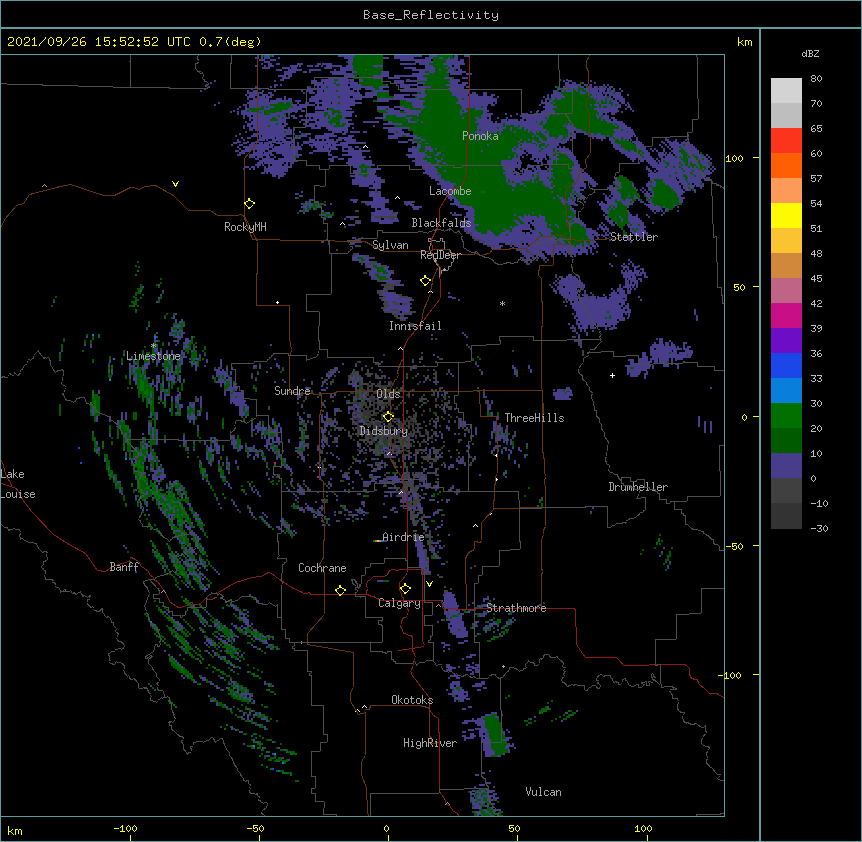Select the dark gray -30 to -10 swatch
The image size is (862, 842).
[786, 516]
